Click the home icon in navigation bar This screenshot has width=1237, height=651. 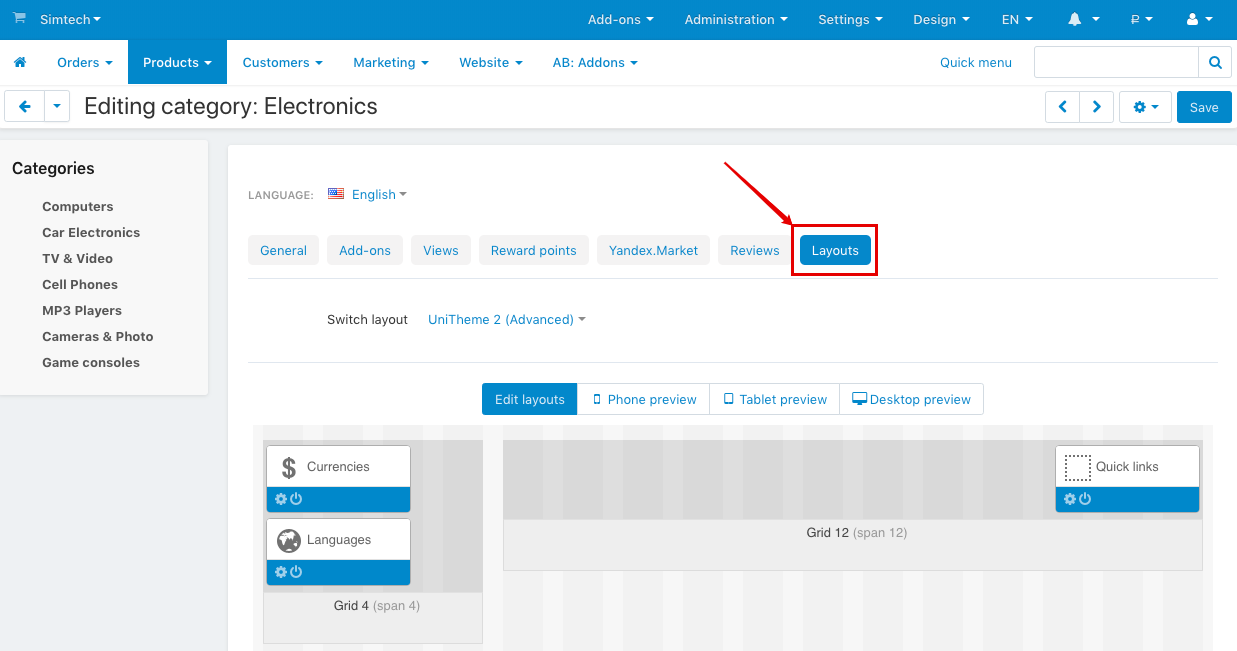click(20, 62)
